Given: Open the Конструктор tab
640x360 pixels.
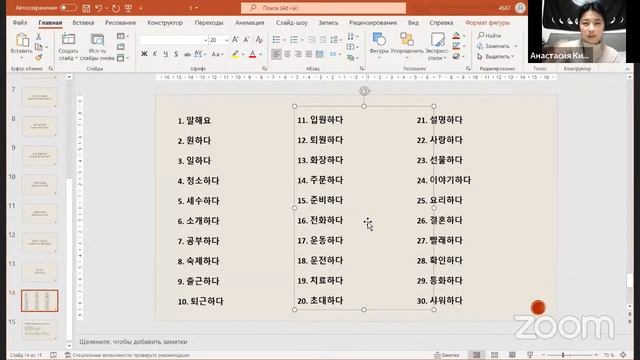Looking at the screenshot, I should point(165,23).
